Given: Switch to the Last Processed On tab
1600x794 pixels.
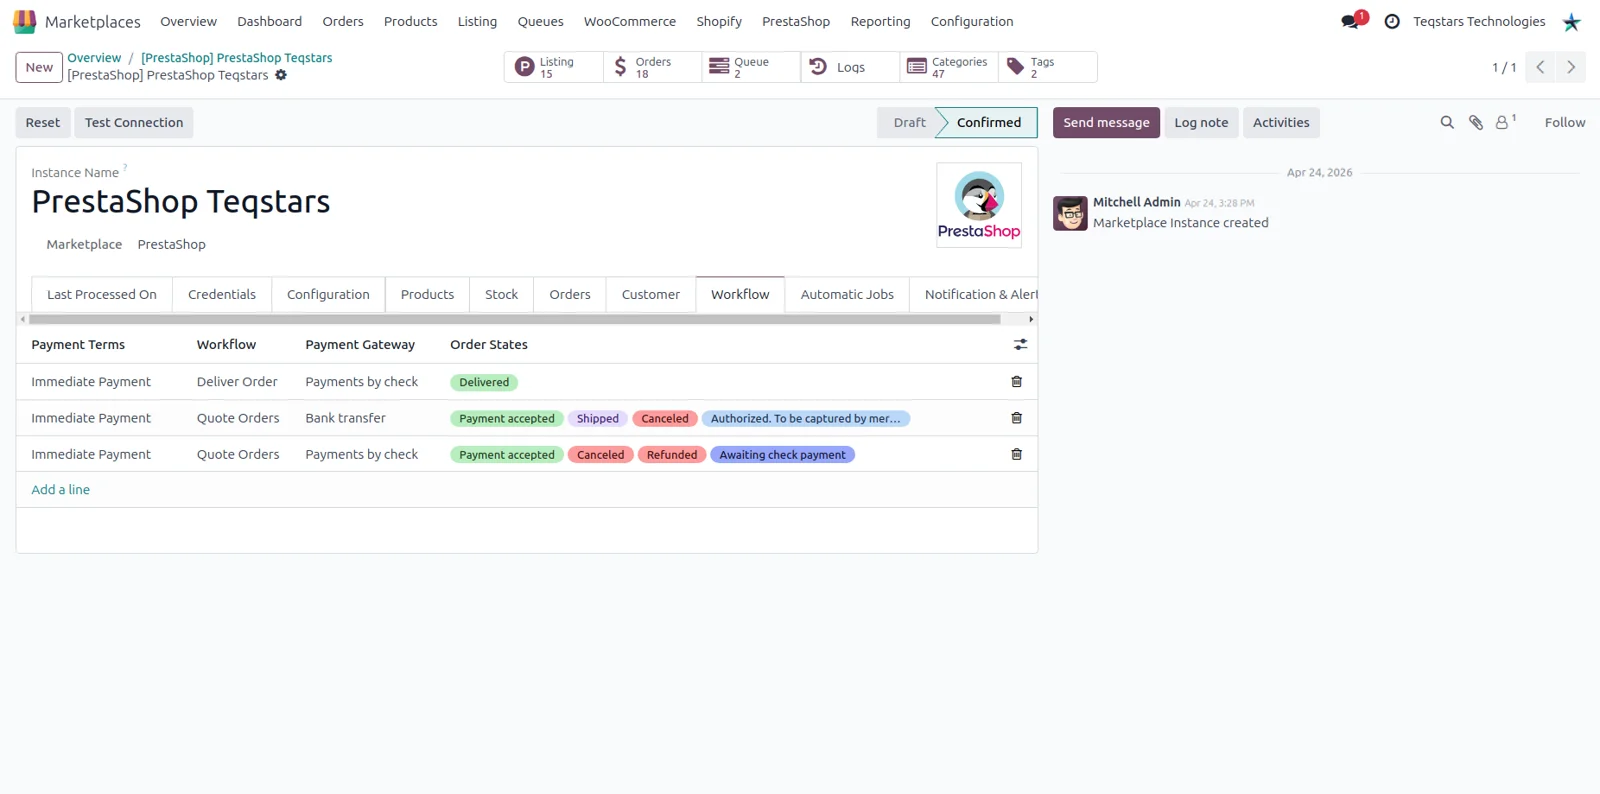Looking at the screenshot, I should (x=102, y=294).
